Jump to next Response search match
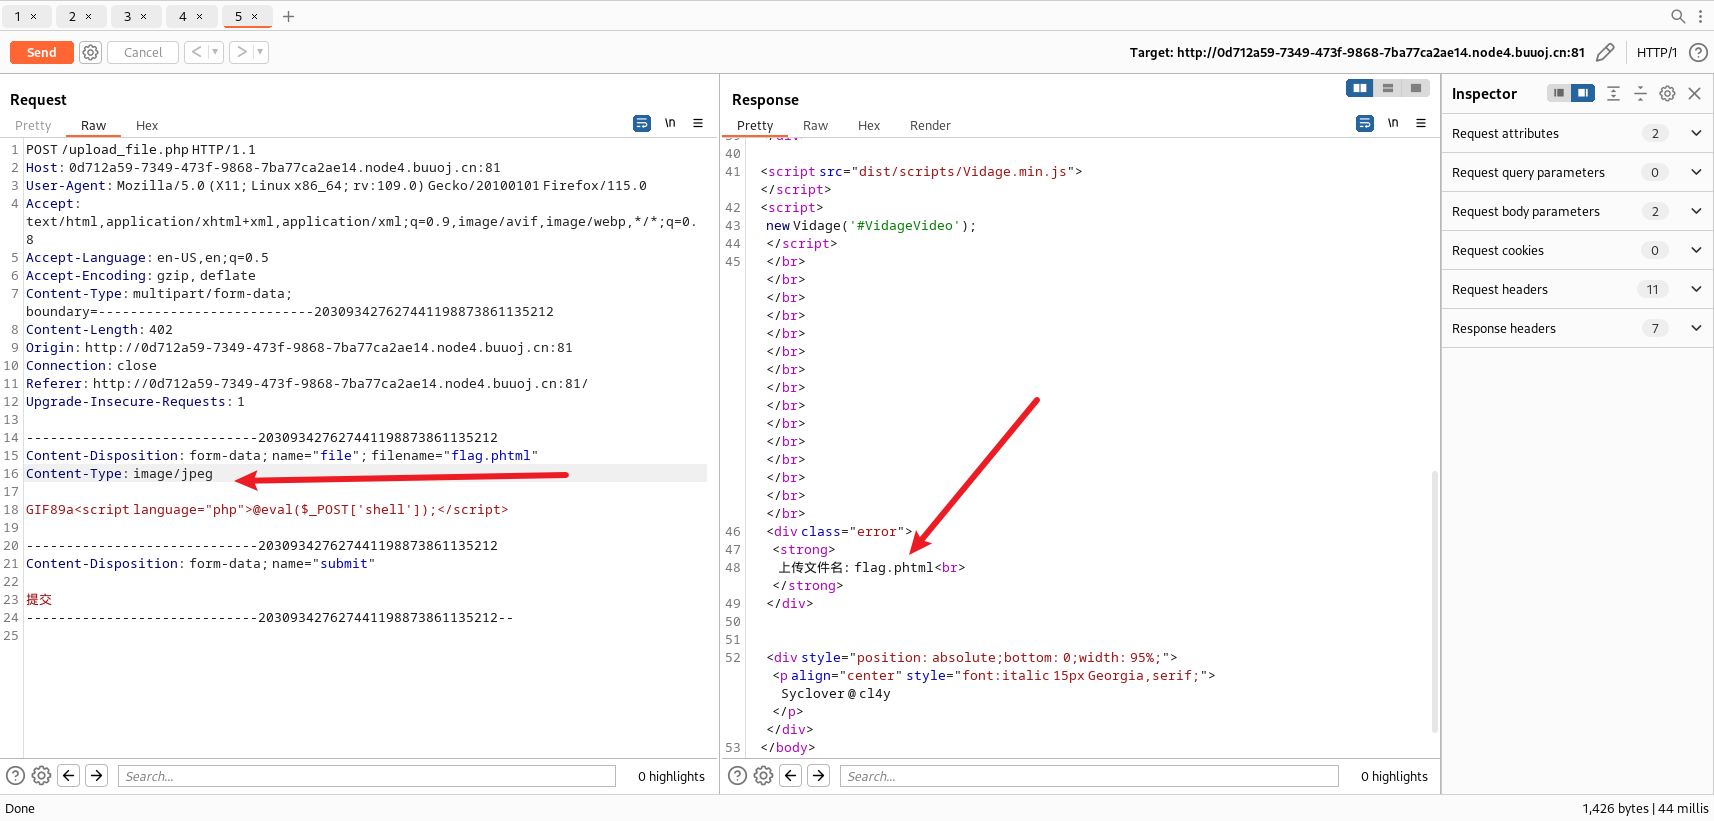Image resolution: width=1714 pixels, height=821 pixels. (x=818, y=775)
